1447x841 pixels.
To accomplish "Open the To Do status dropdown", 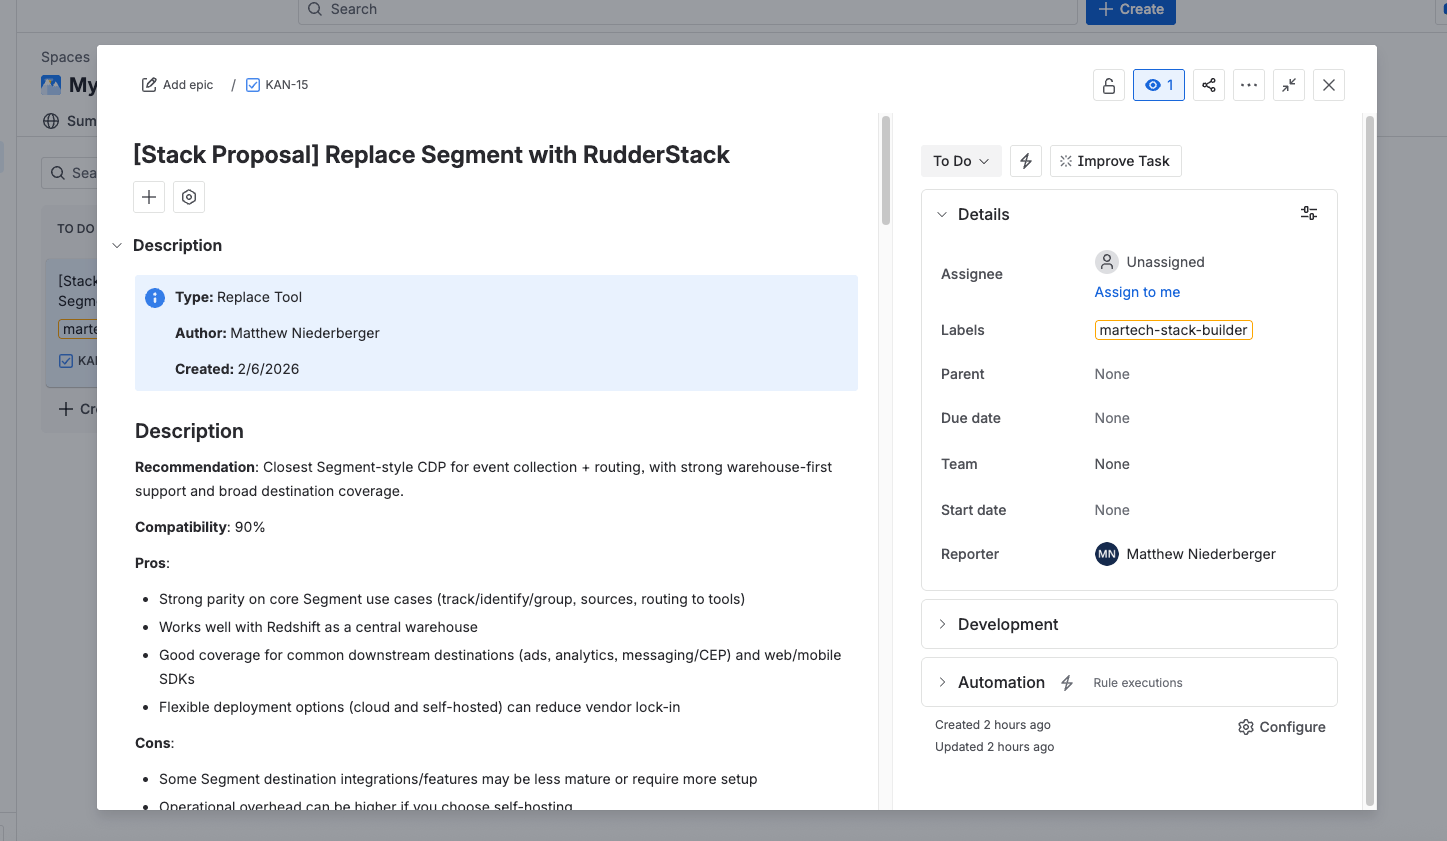I will click(960, 161).
